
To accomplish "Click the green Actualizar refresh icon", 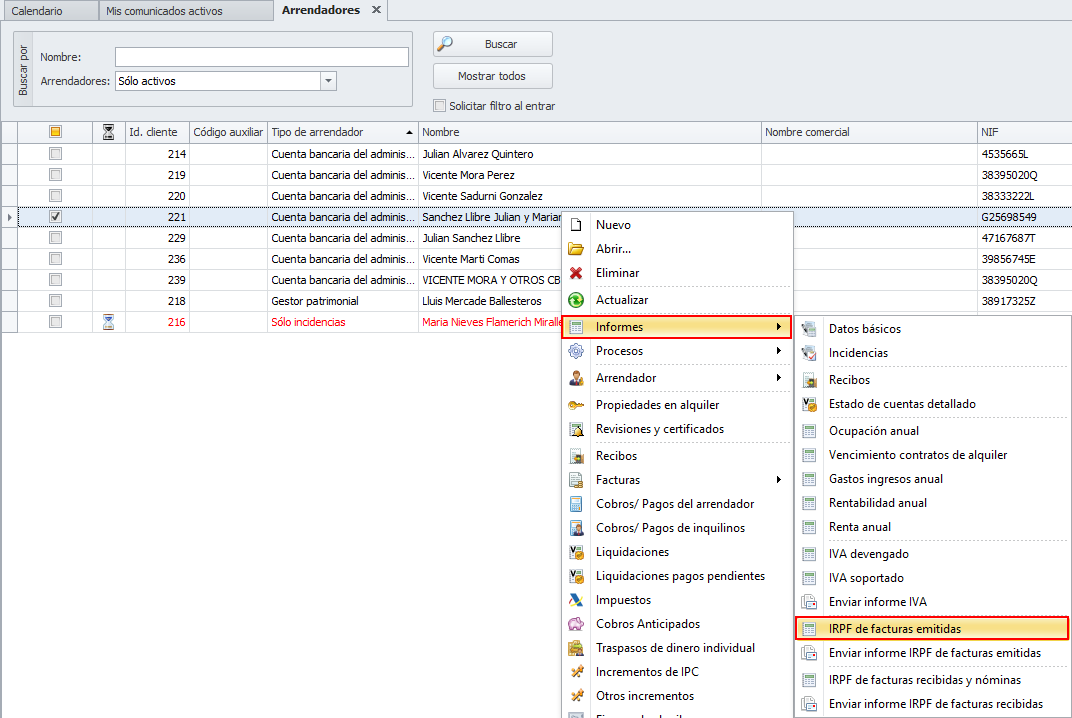I will point(576,300).
